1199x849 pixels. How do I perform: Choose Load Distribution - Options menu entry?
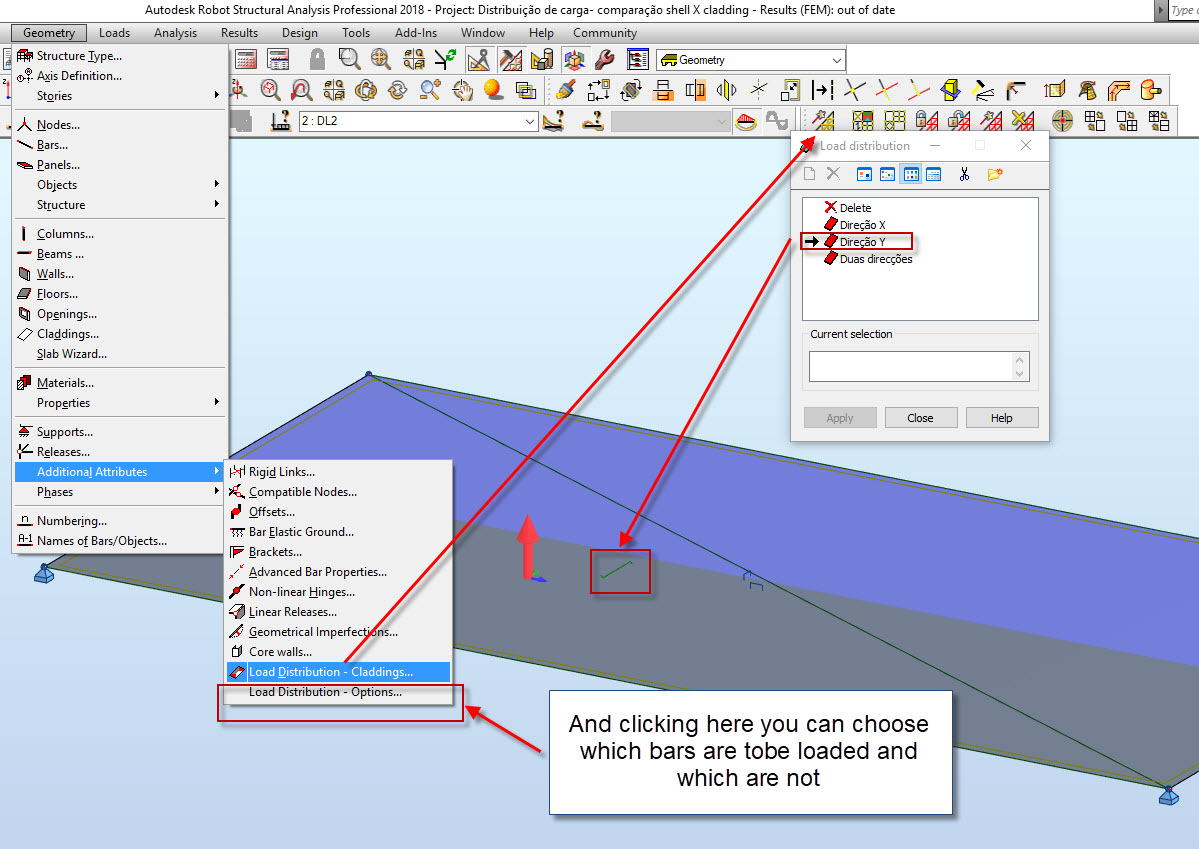tap(337, 691)
